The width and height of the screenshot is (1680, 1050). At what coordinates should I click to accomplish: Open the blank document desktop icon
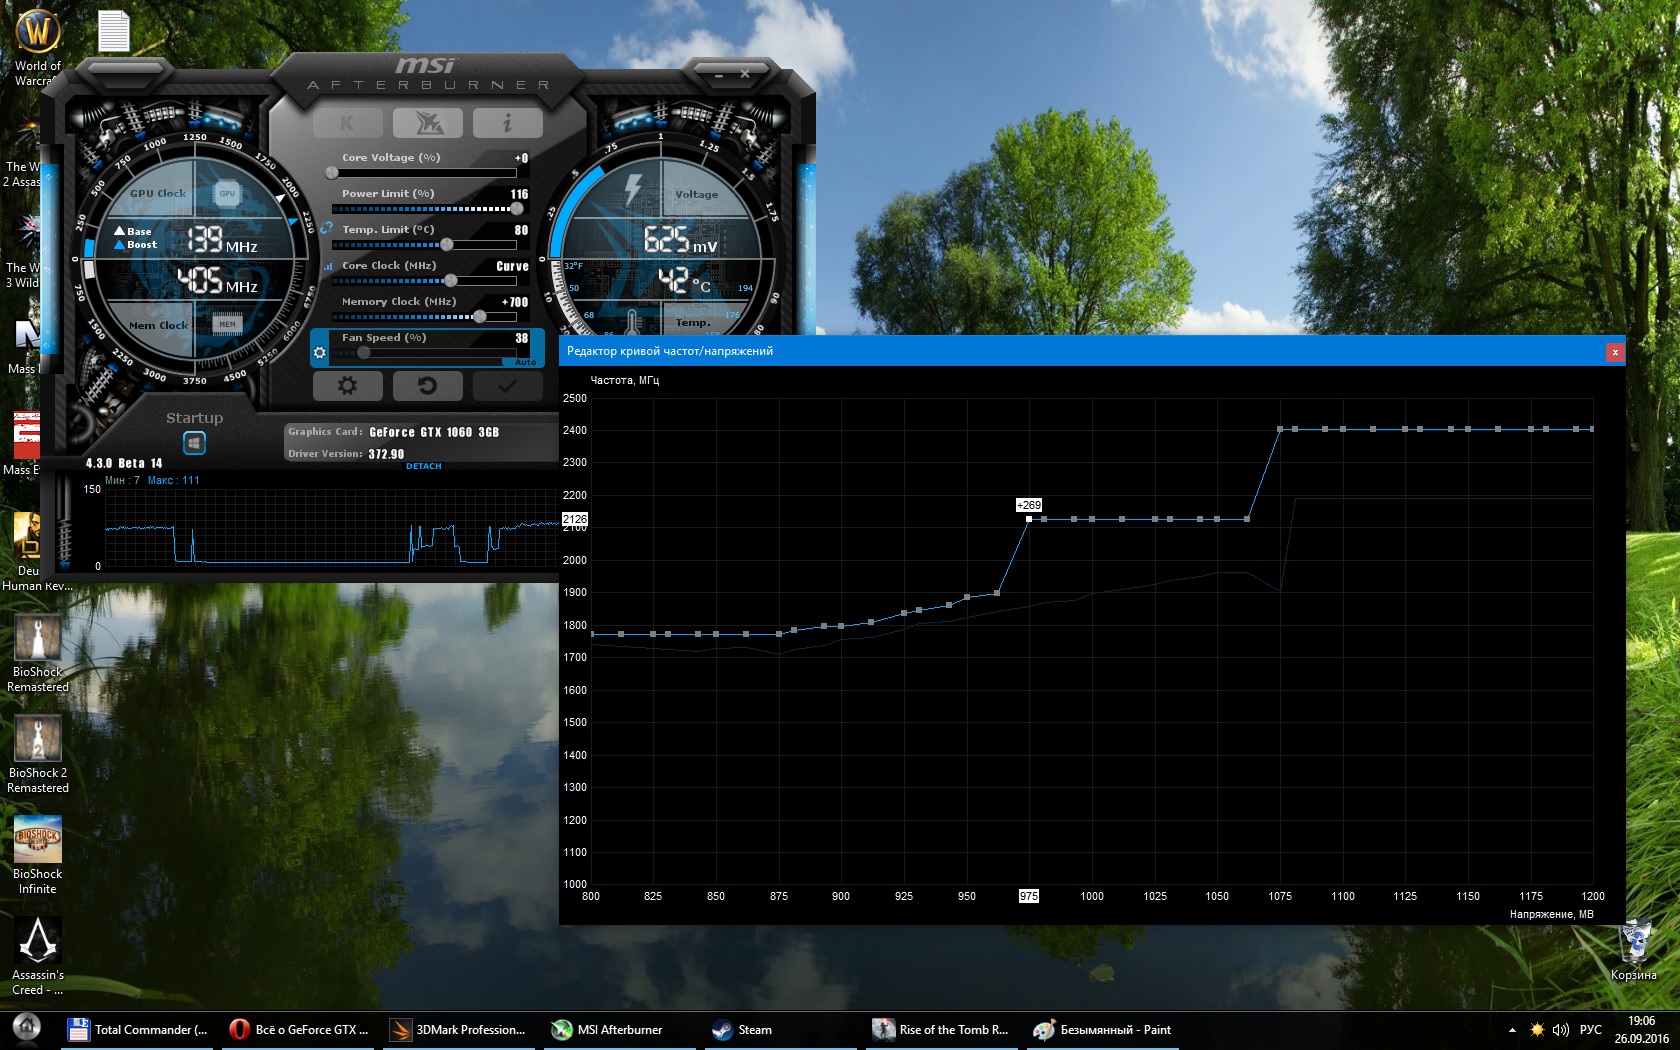[114, 31]
